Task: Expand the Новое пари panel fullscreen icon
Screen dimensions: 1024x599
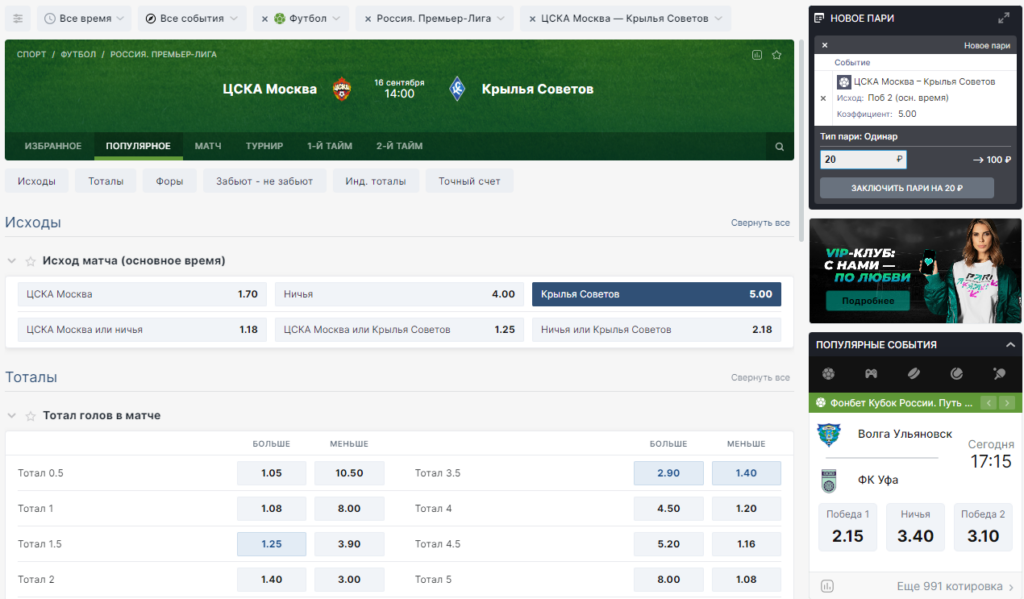Action: pos(1004,18)
